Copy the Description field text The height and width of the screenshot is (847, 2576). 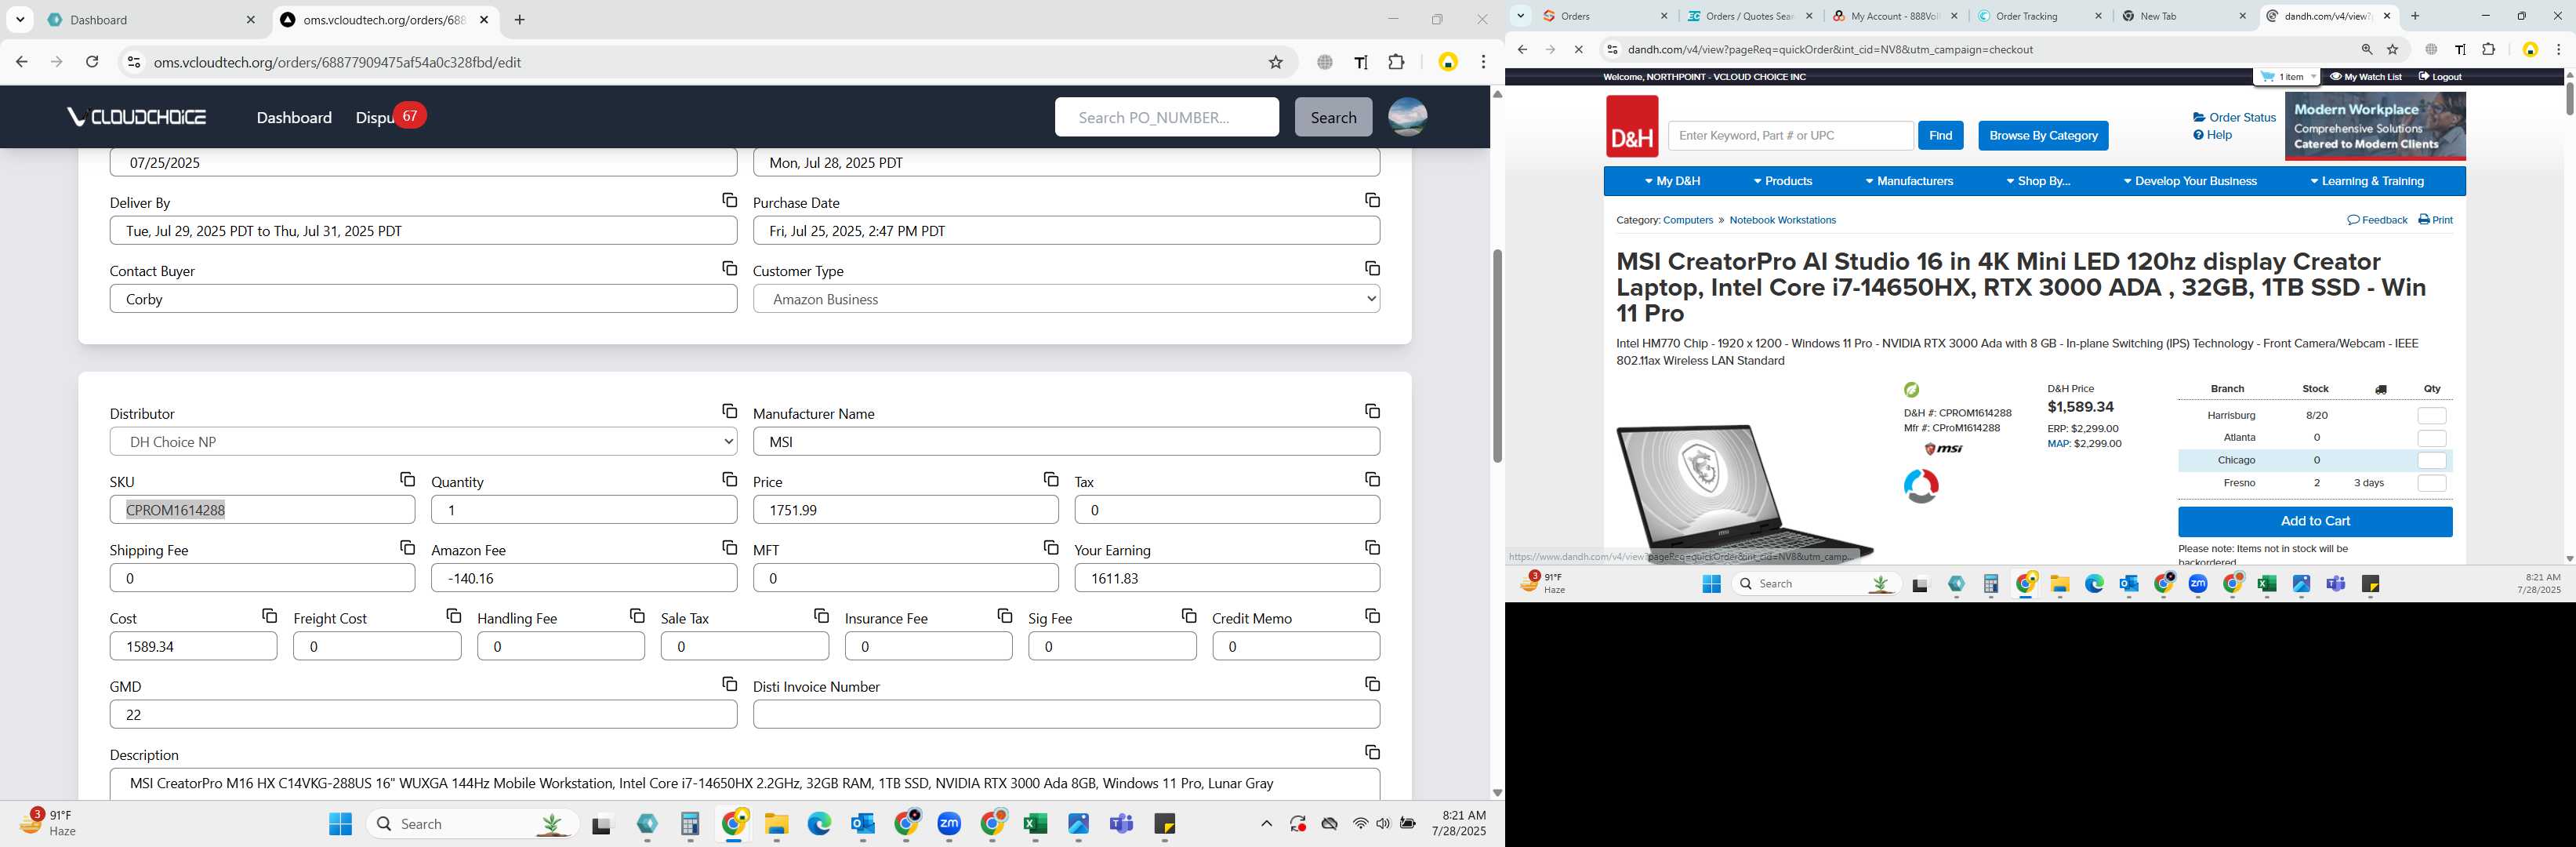(1372, 752)
